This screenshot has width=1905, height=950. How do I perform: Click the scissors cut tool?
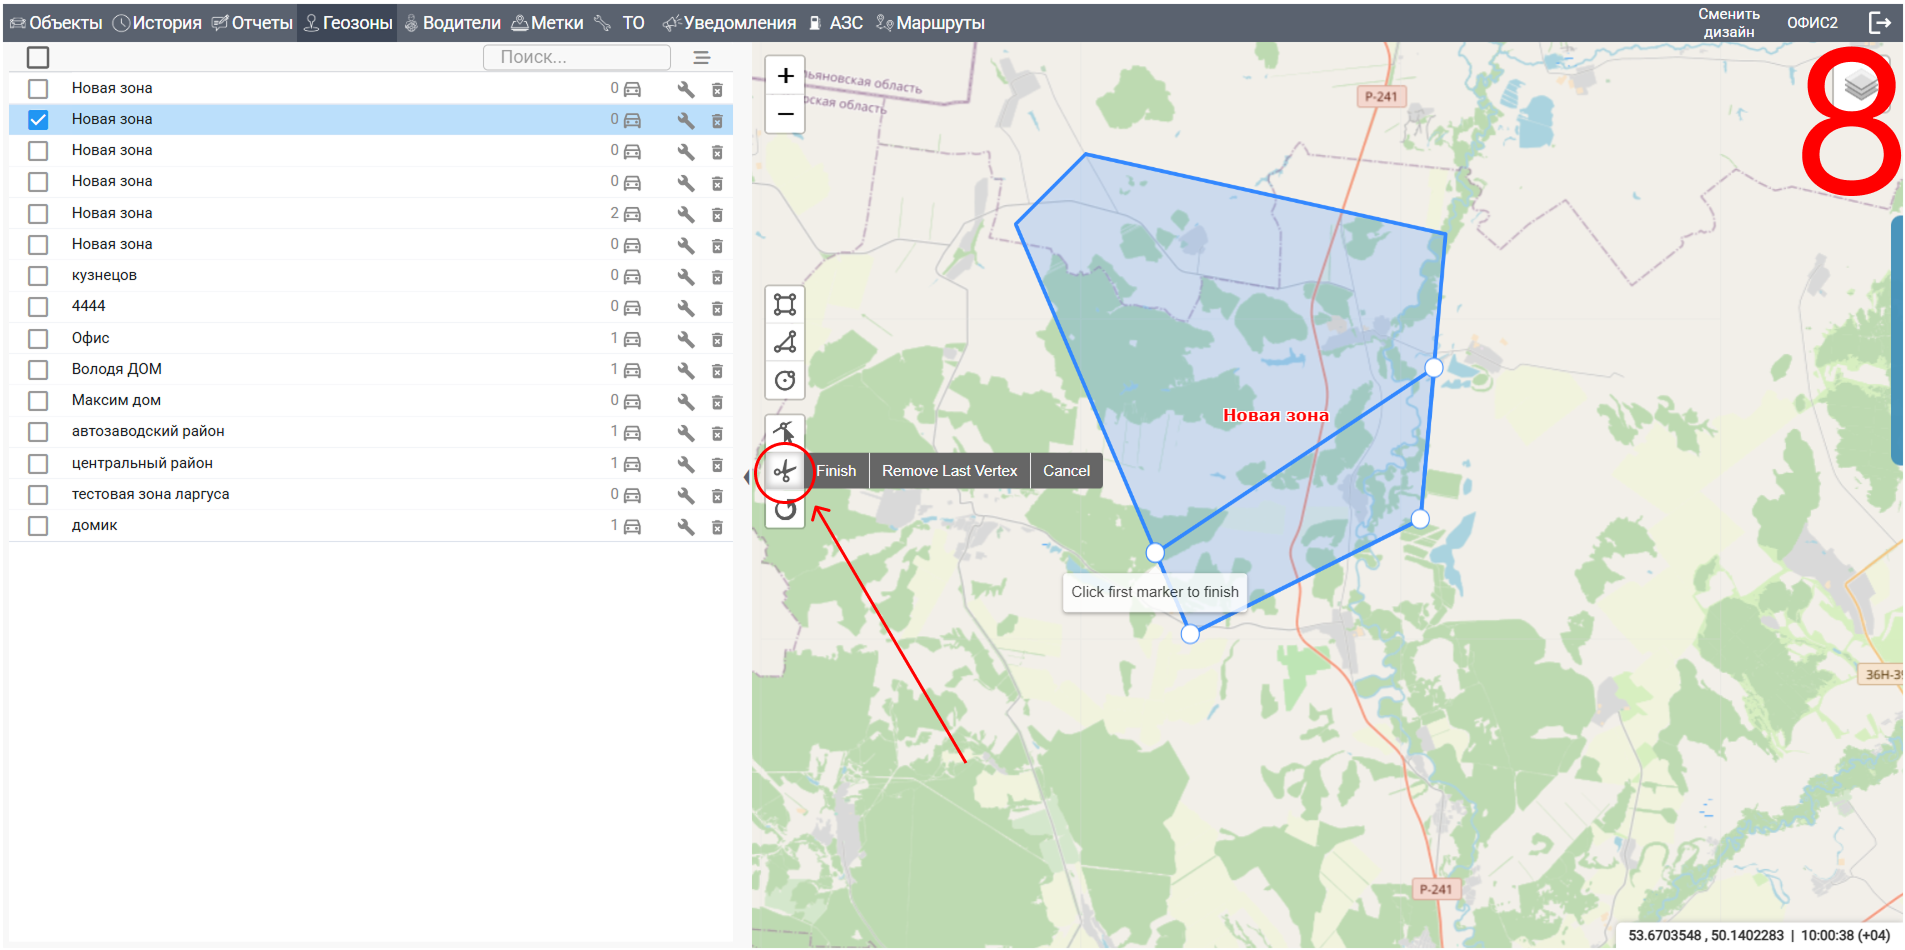[x=785, y=471]
